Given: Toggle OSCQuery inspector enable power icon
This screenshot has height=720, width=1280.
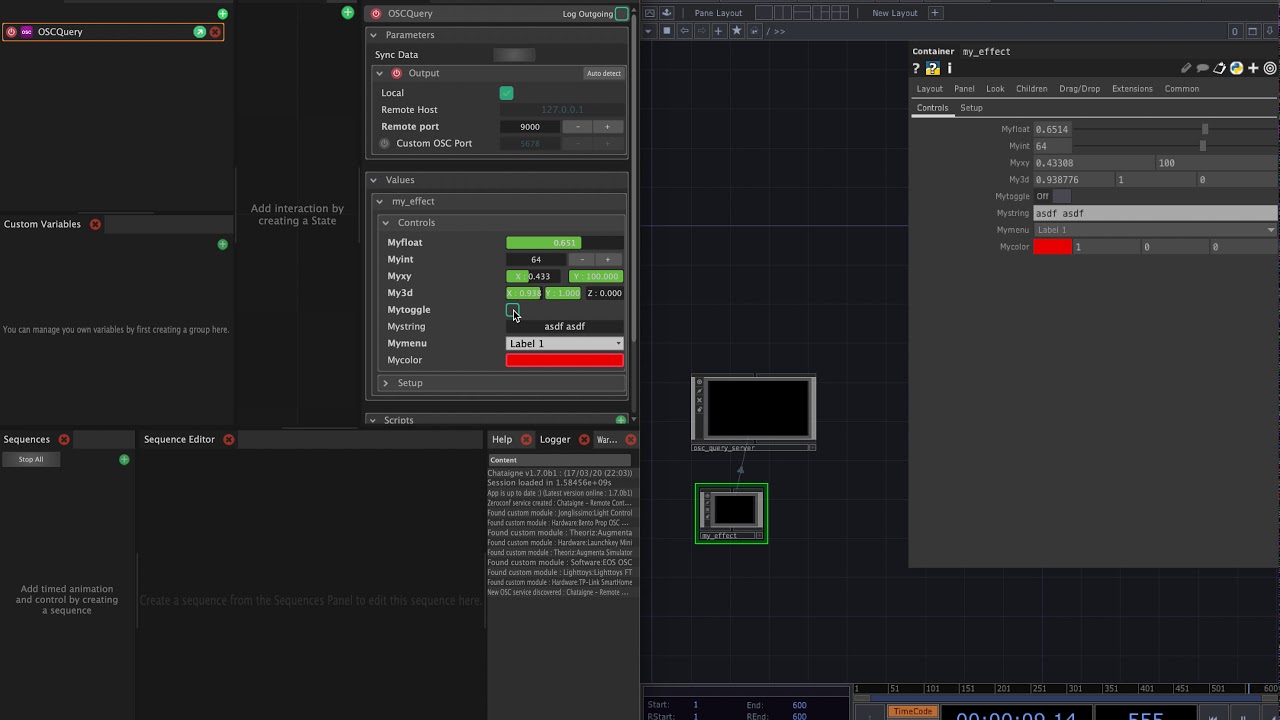Looking at the screenshot, I should (376, 14).
